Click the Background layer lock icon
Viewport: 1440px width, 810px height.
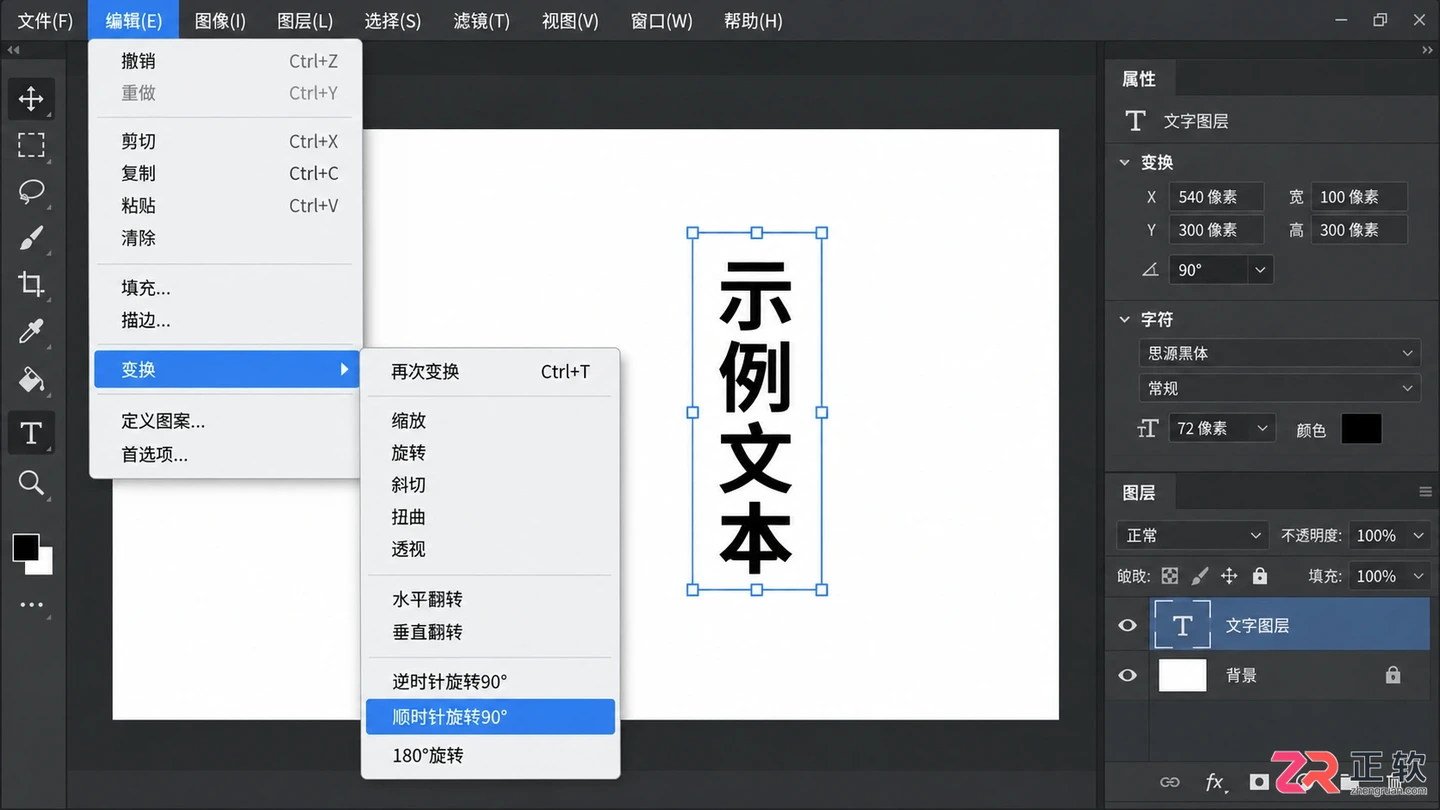tap(1393, 676)
